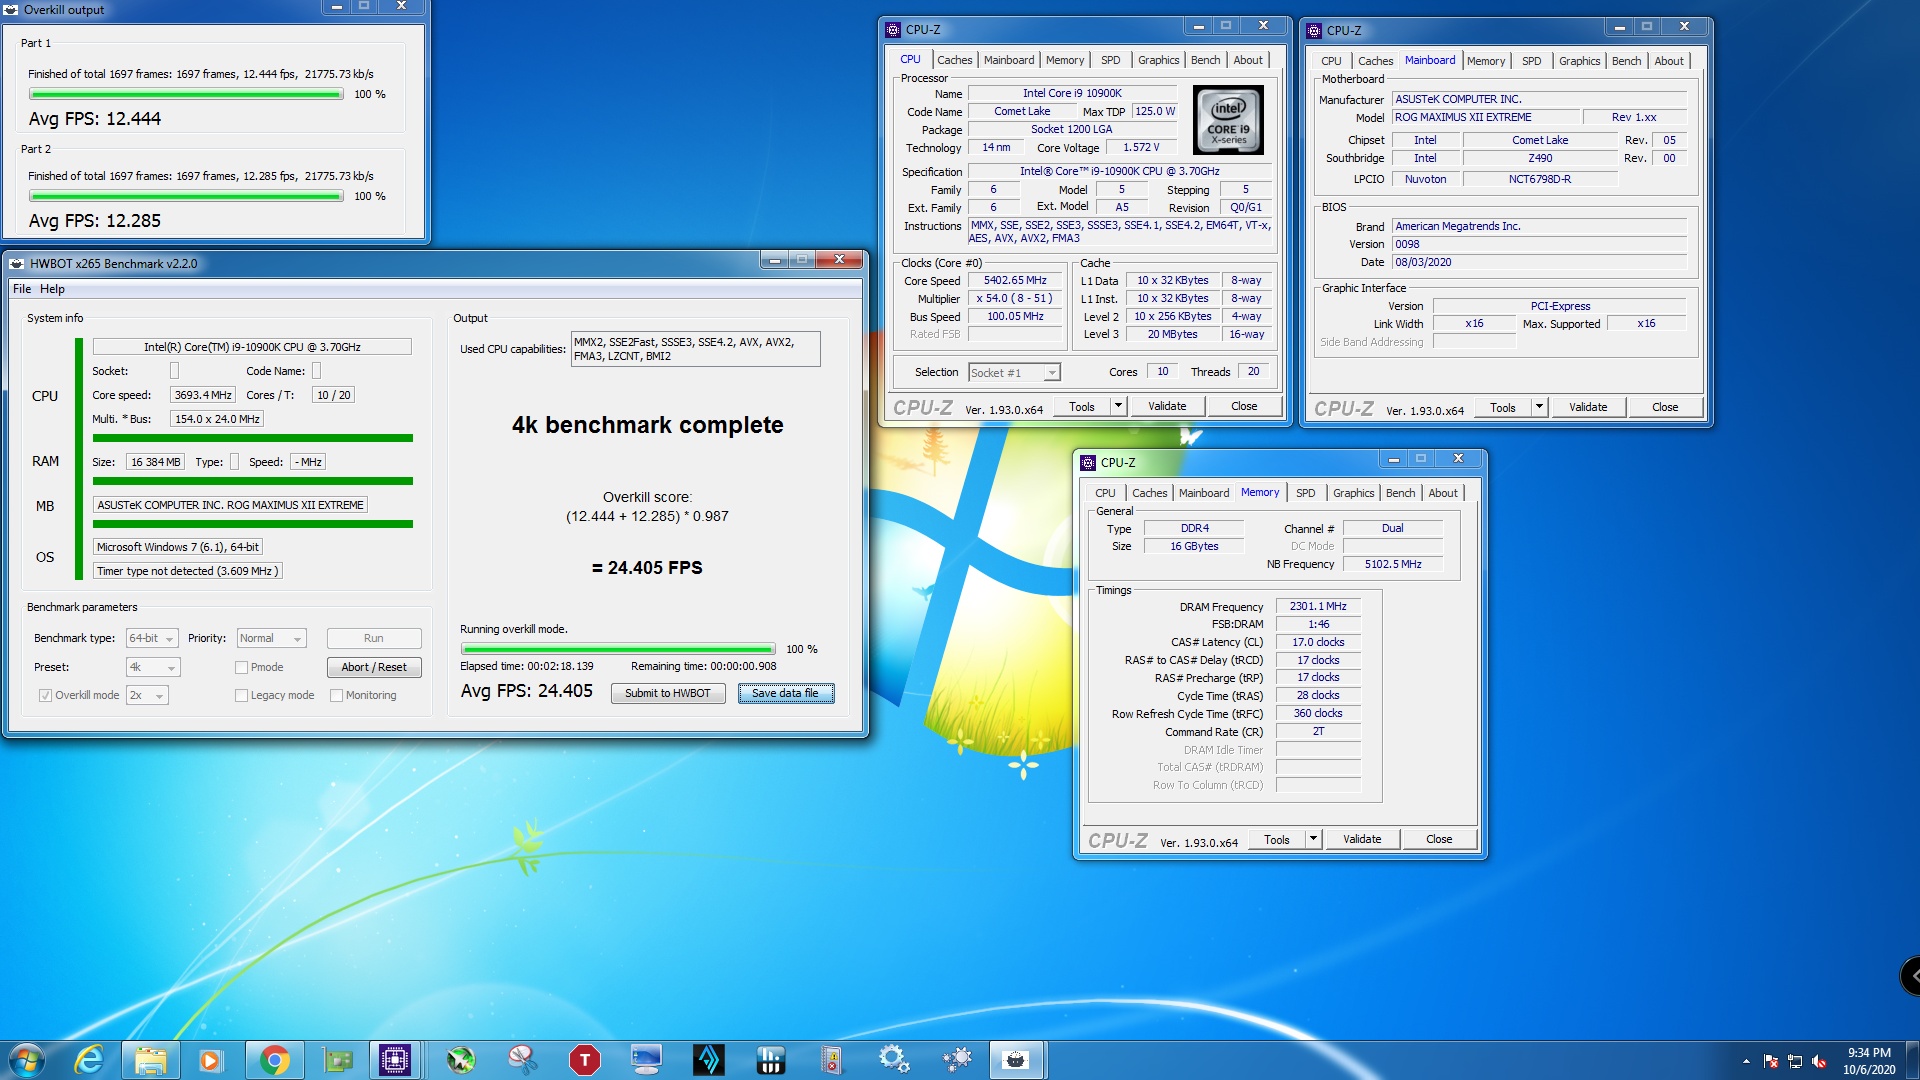Click the Intel Core i9 logo in CPU-Z
This screenshot has height=1080, width=1920.
[1228, 119]
